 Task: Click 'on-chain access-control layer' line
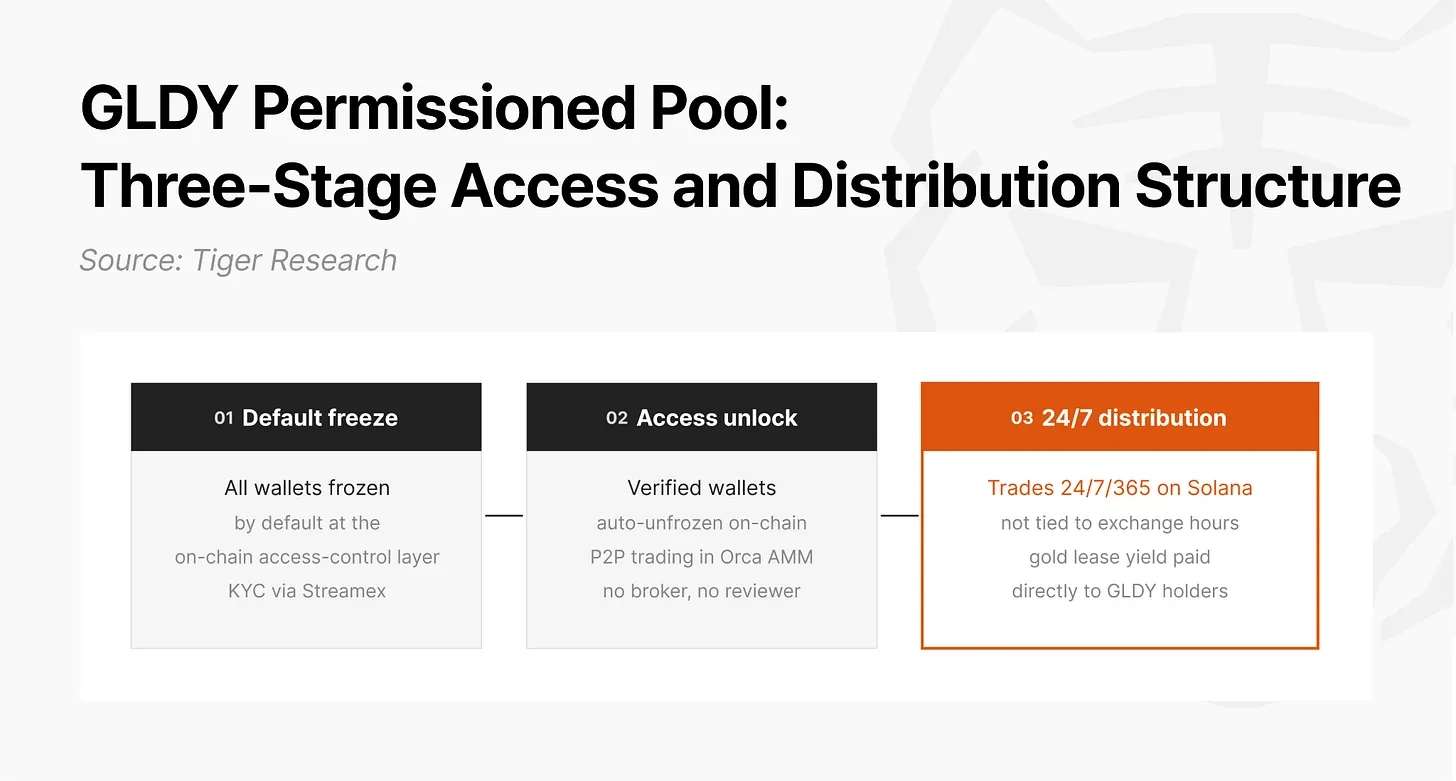click(x=307, y=557)
